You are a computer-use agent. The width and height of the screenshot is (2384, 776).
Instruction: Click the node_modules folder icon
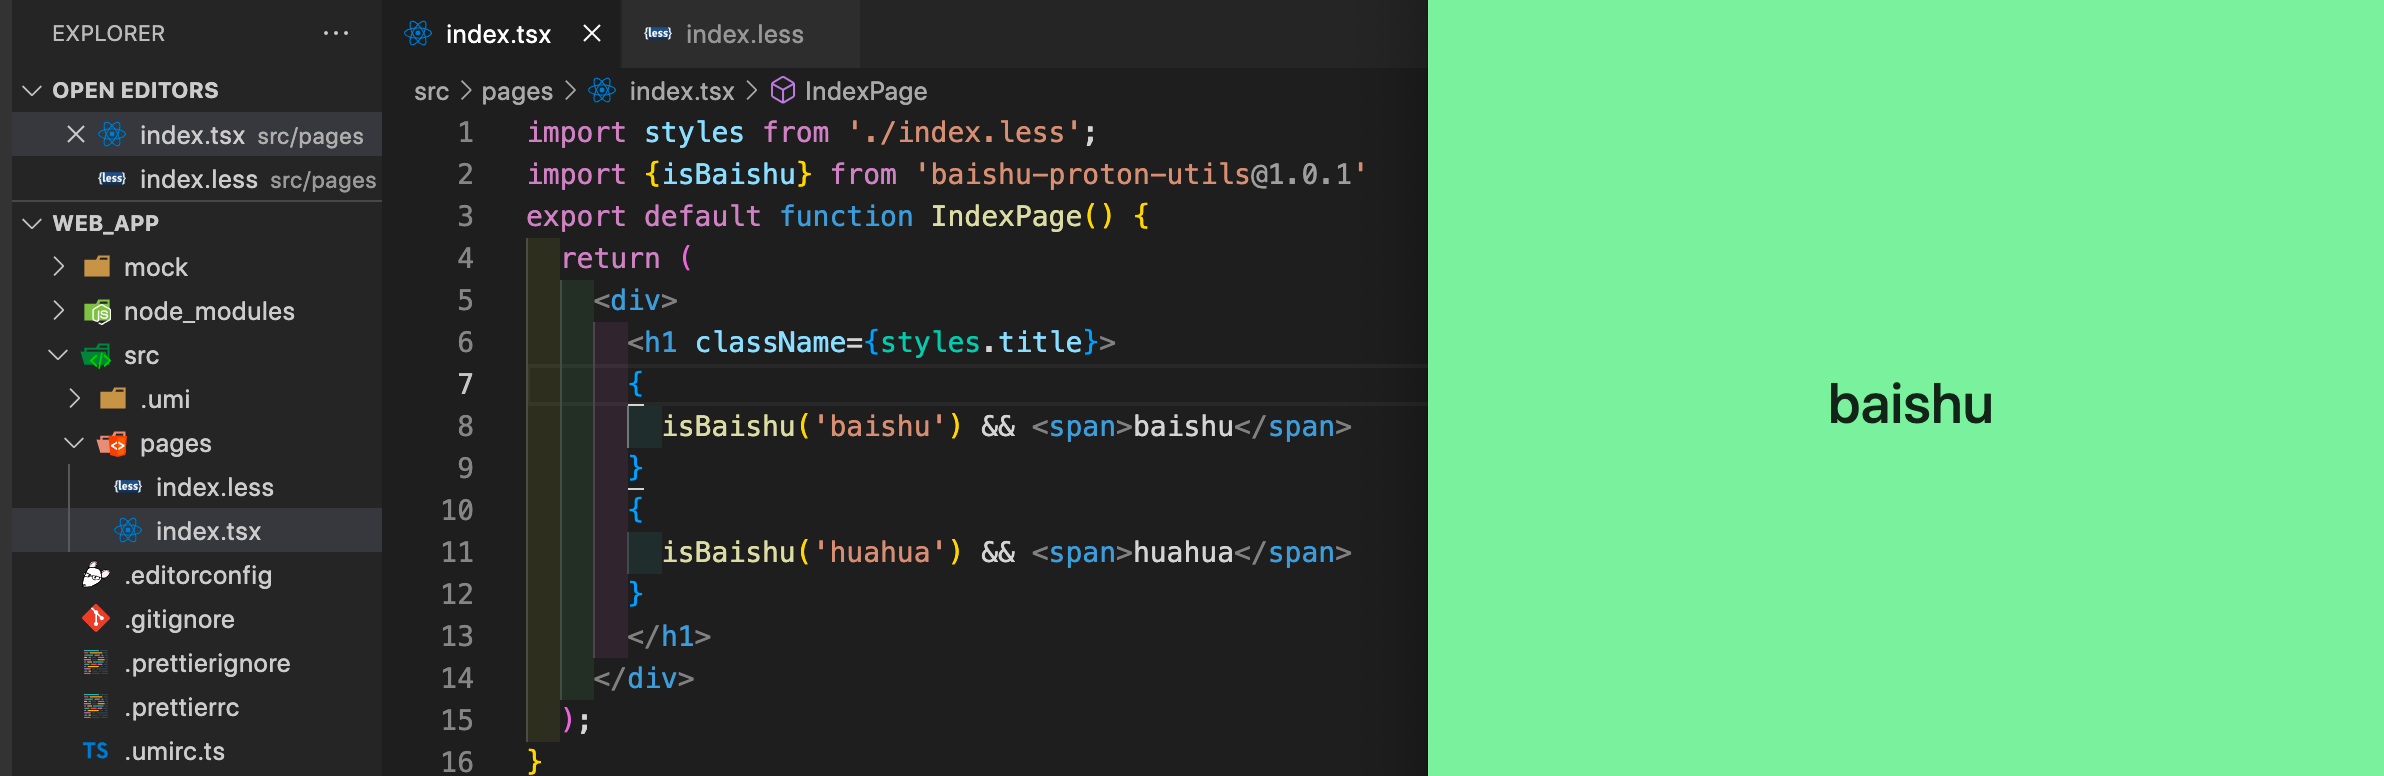[x=97, y=311]
